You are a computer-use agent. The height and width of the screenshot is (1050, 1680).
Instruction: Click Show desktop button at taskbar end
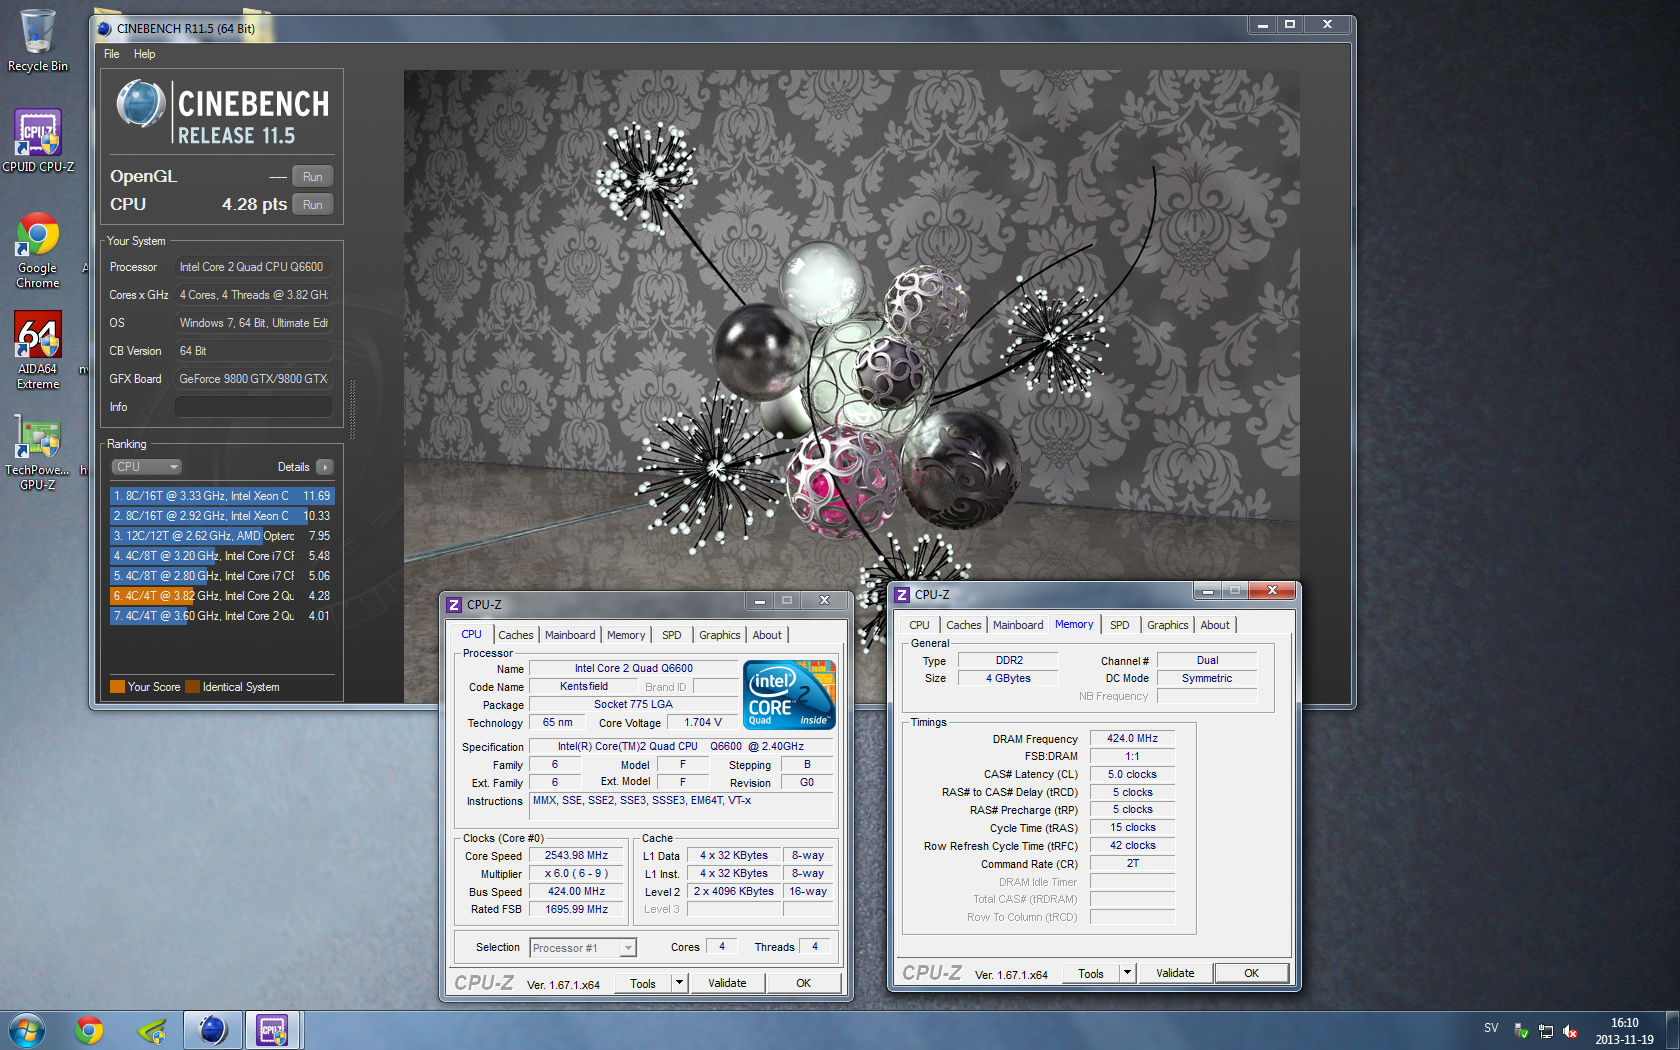coord(1672,1030)
